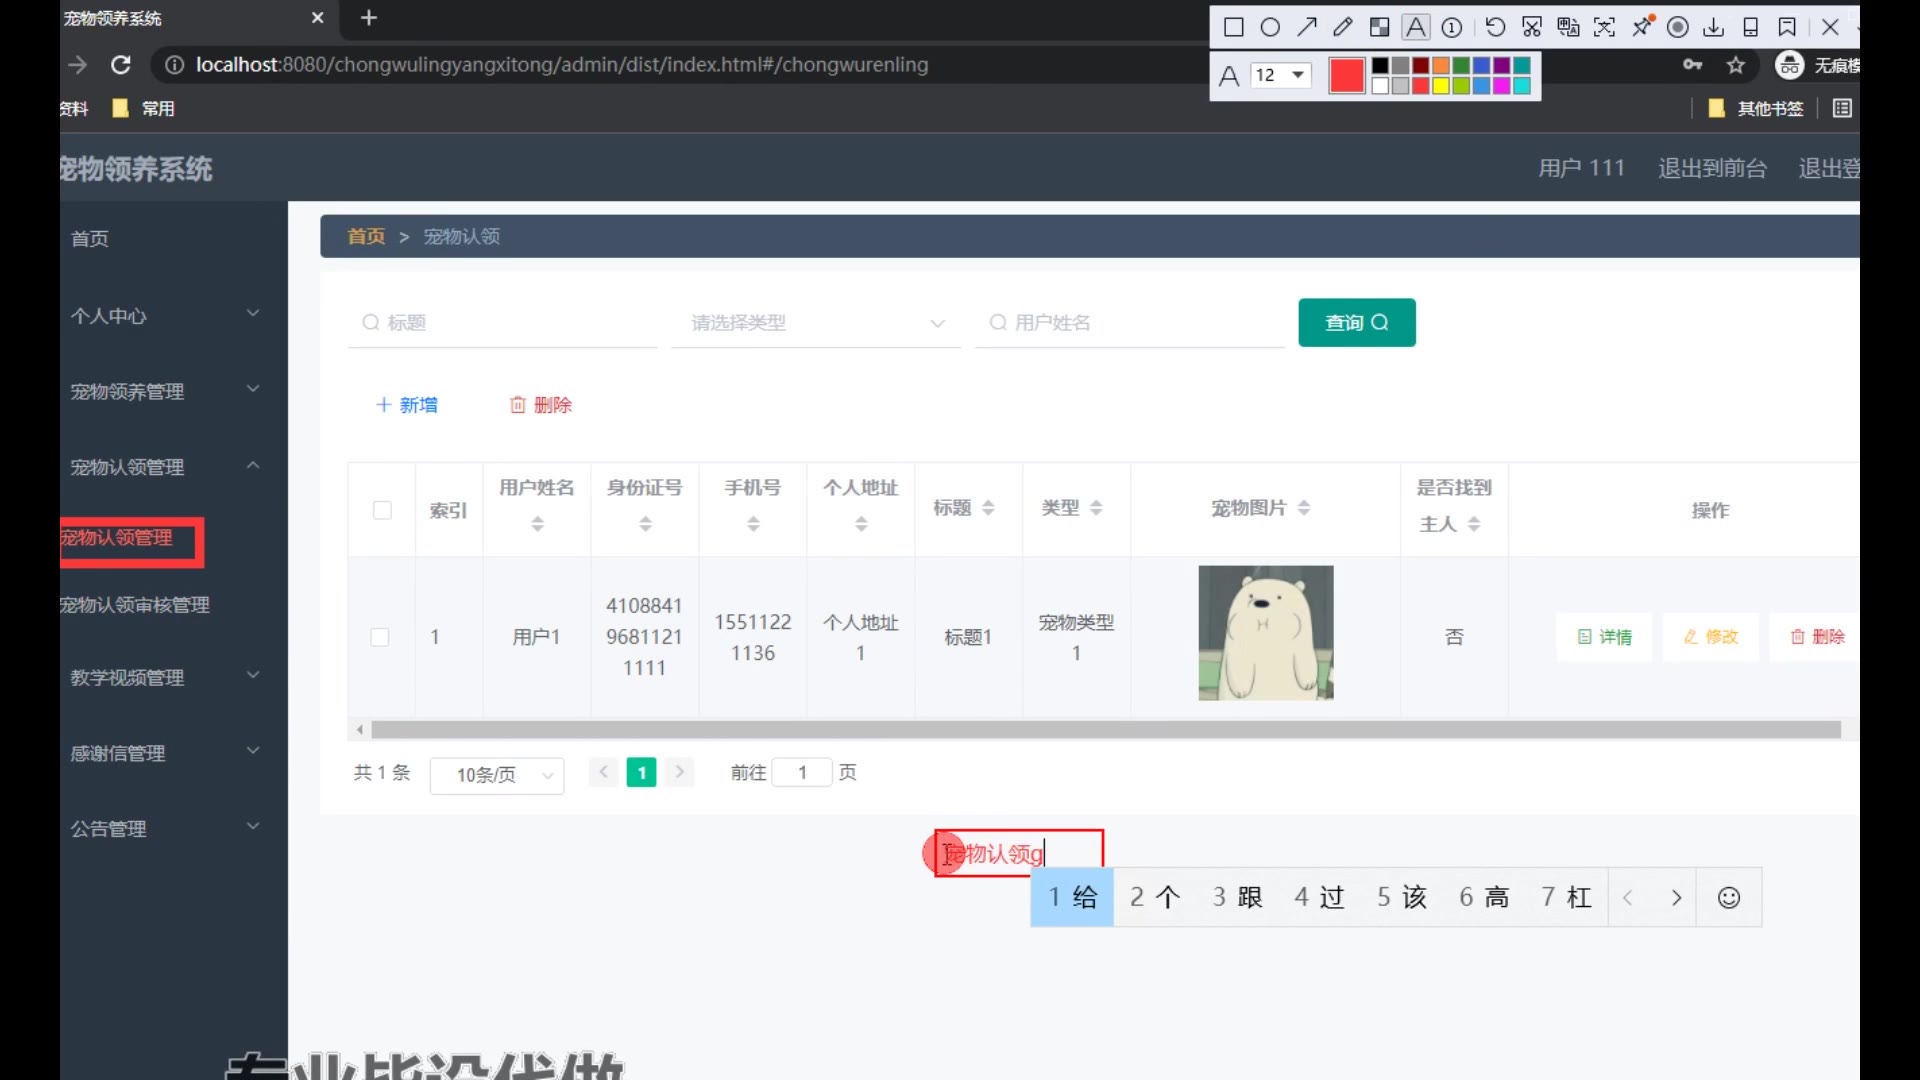Select IME candidate 3 跟
The width and height of the screenshot is (1920, 1080).
click(1237, 898)
